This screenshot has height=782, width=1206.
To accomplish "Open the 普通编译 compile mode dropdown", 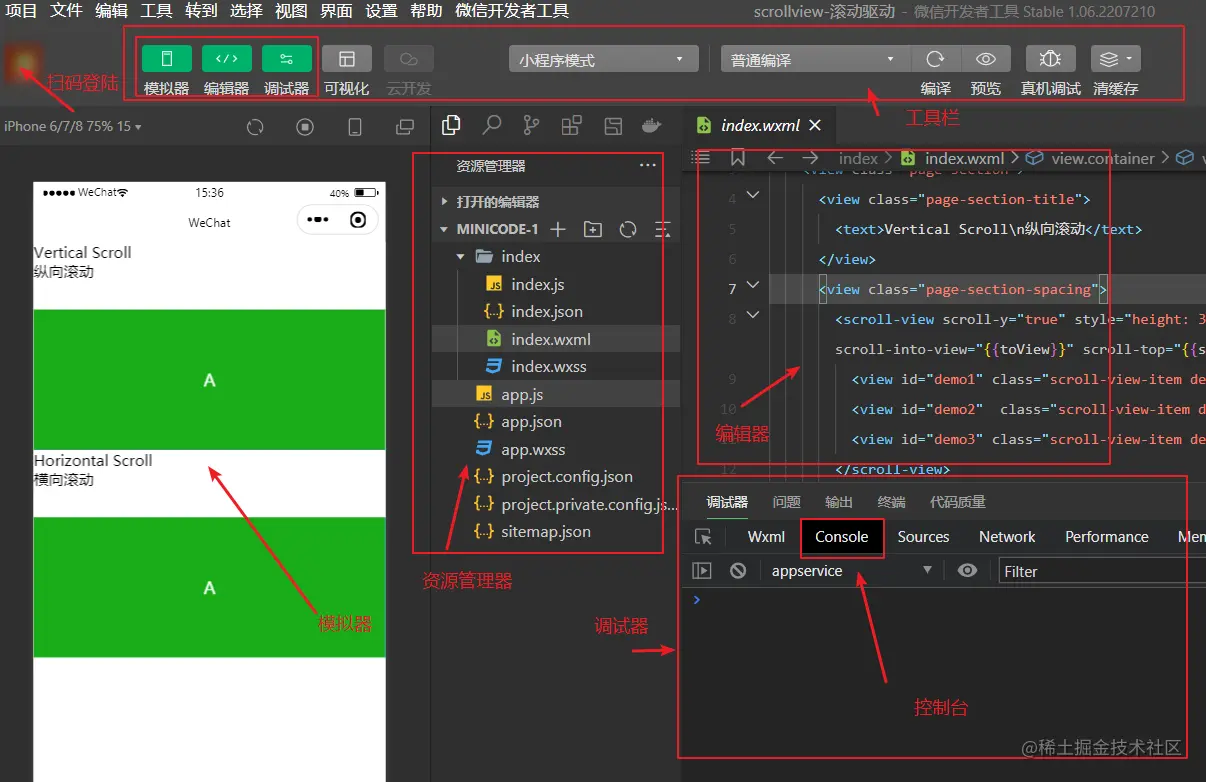I will coord(814,60).
